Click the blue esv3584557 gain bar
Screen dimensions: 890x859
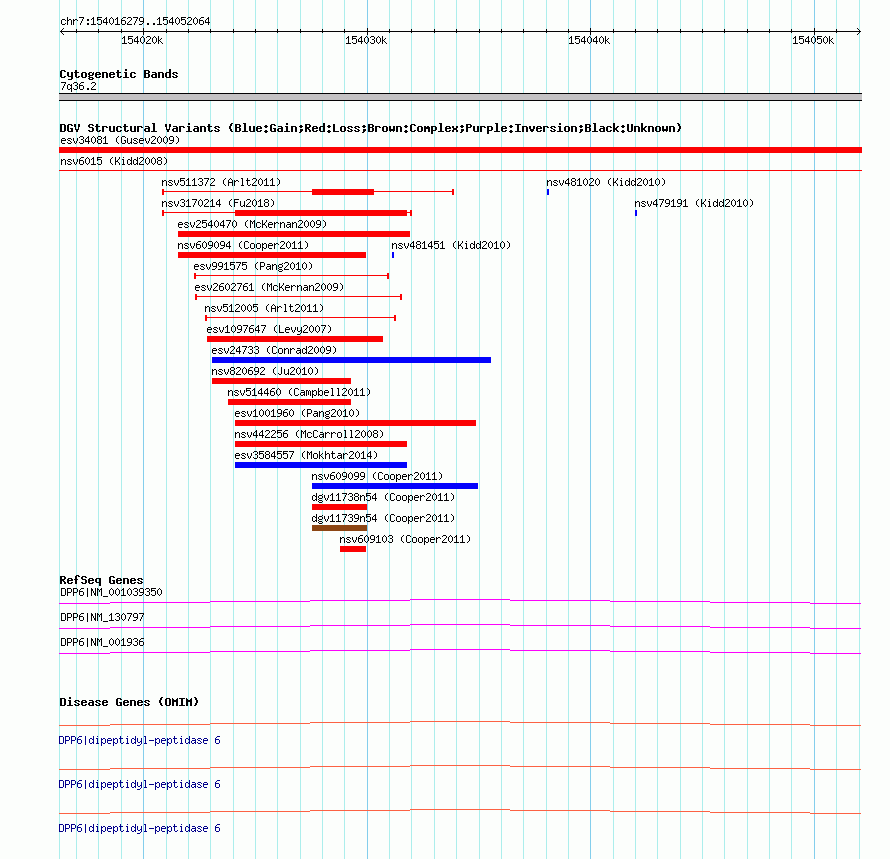(321, 465)
